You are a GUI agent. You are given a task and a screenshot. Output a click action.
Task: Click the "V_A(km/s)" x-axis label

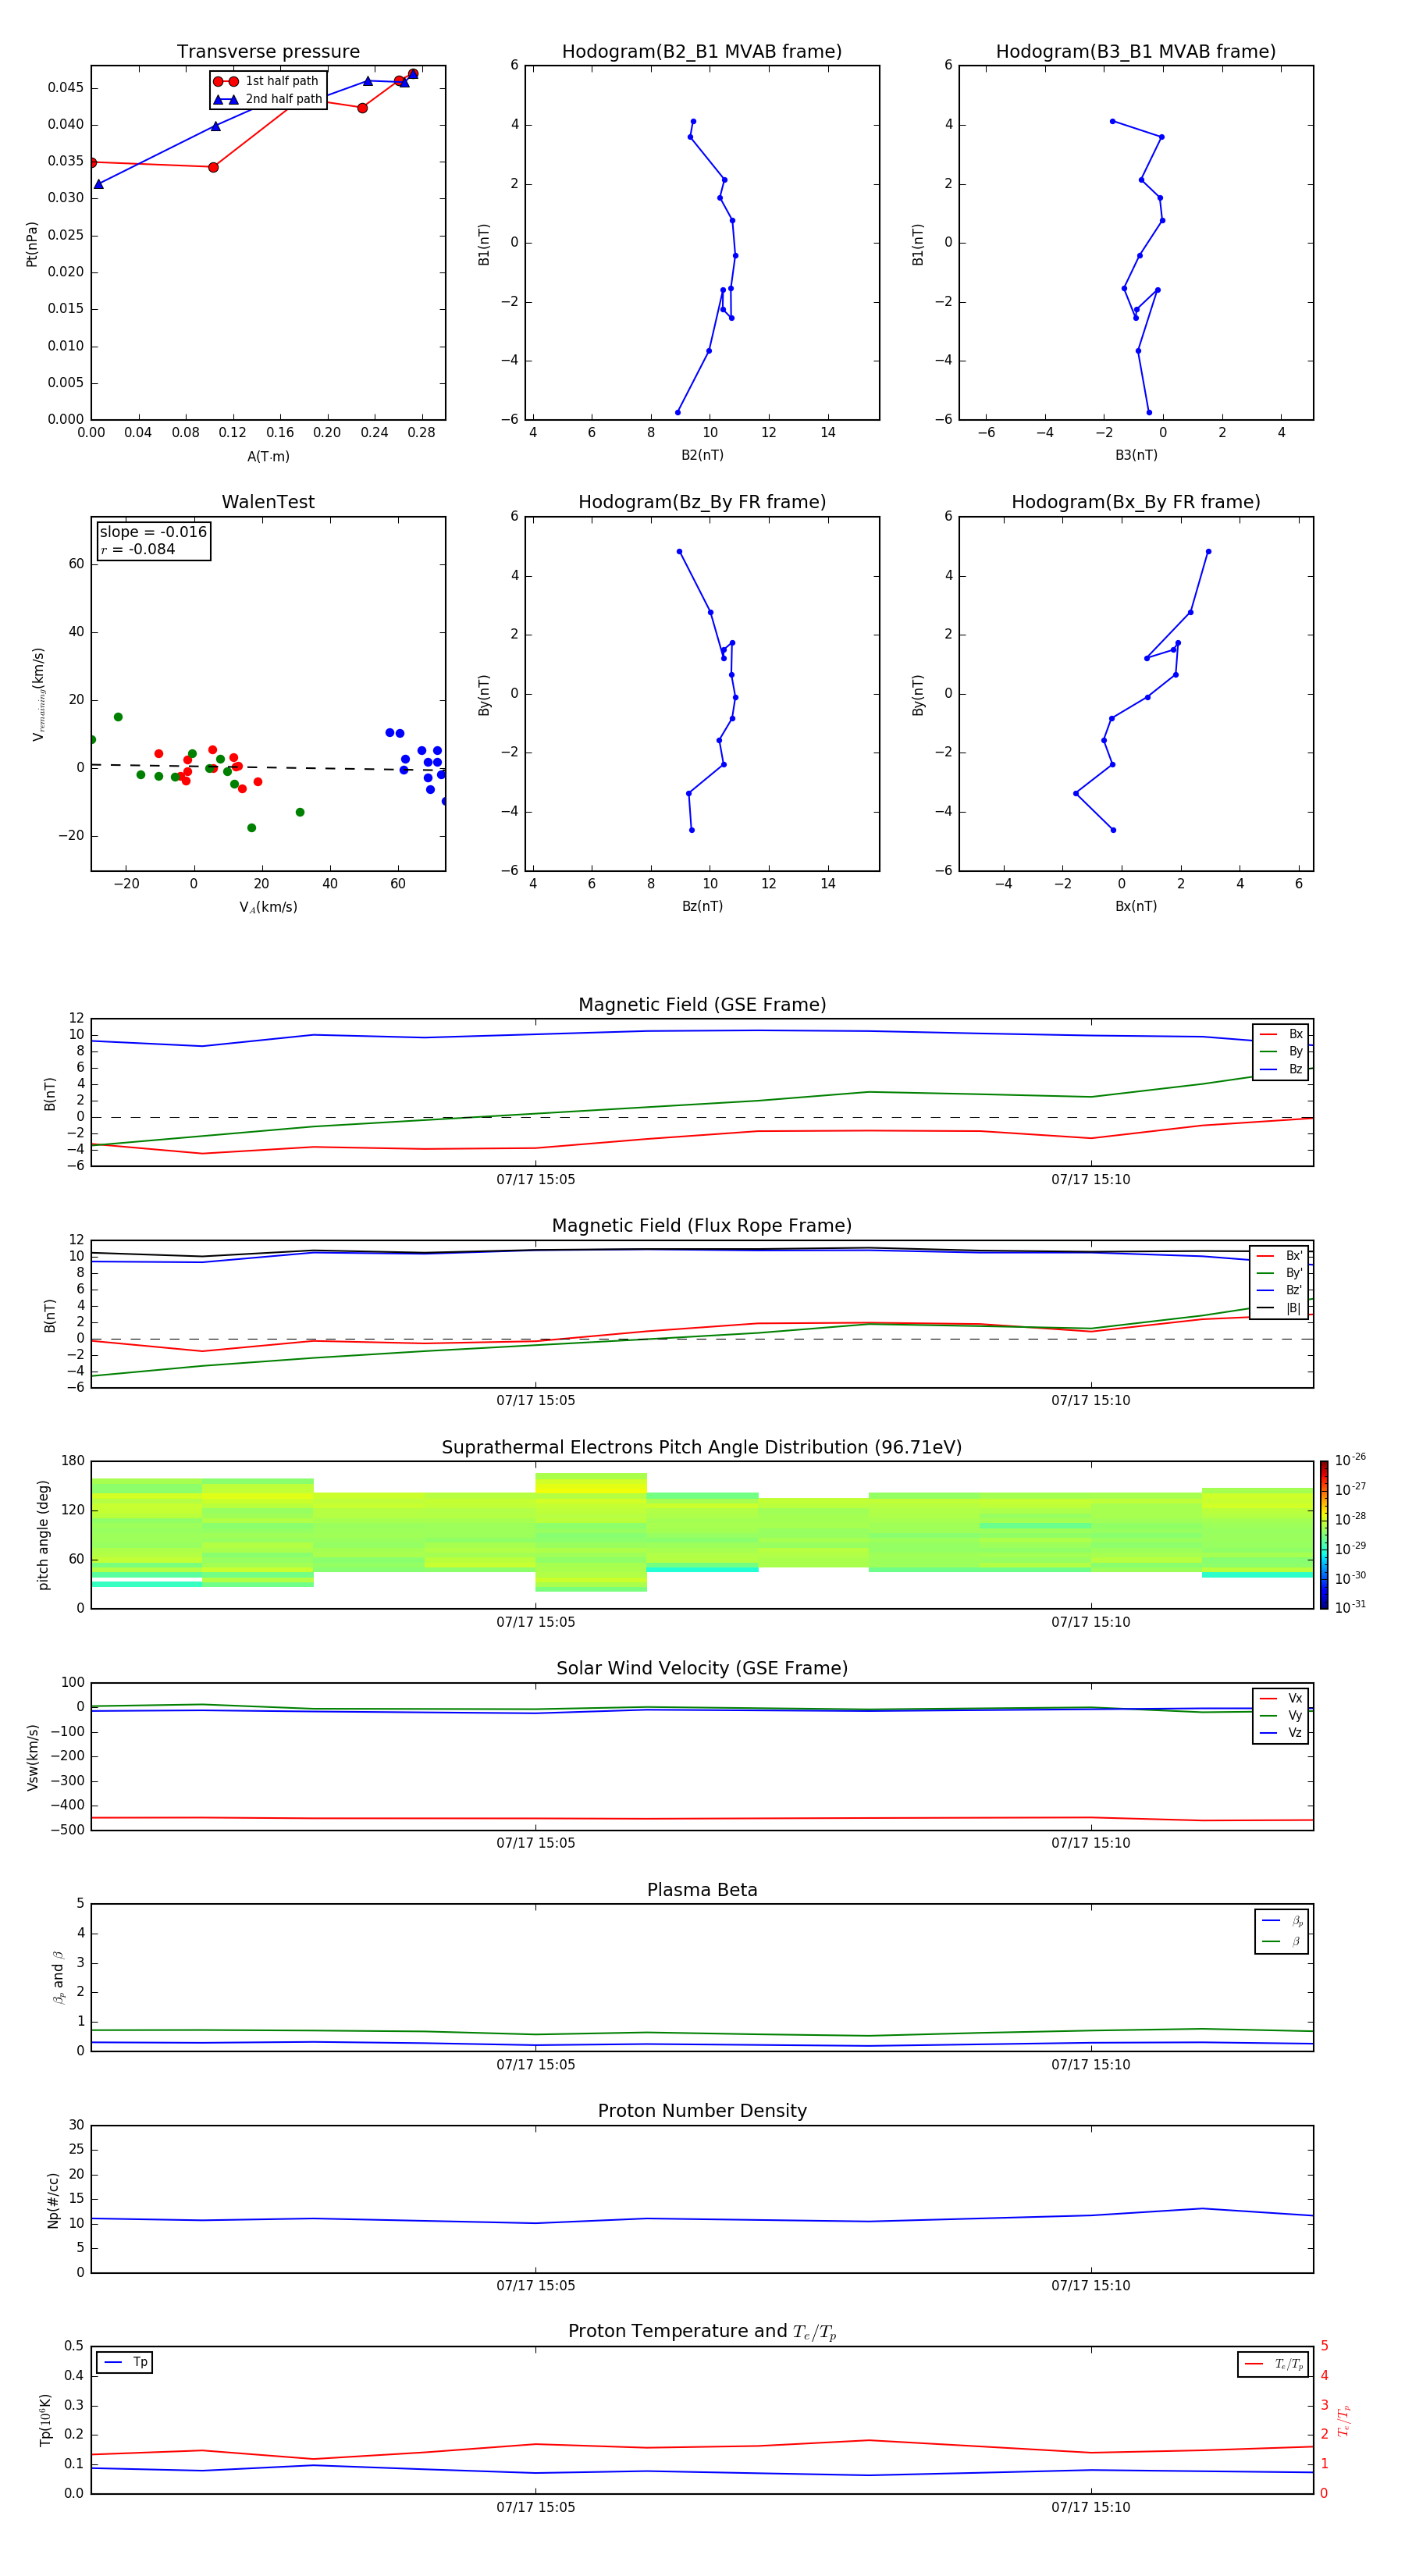tap(268, 907)
